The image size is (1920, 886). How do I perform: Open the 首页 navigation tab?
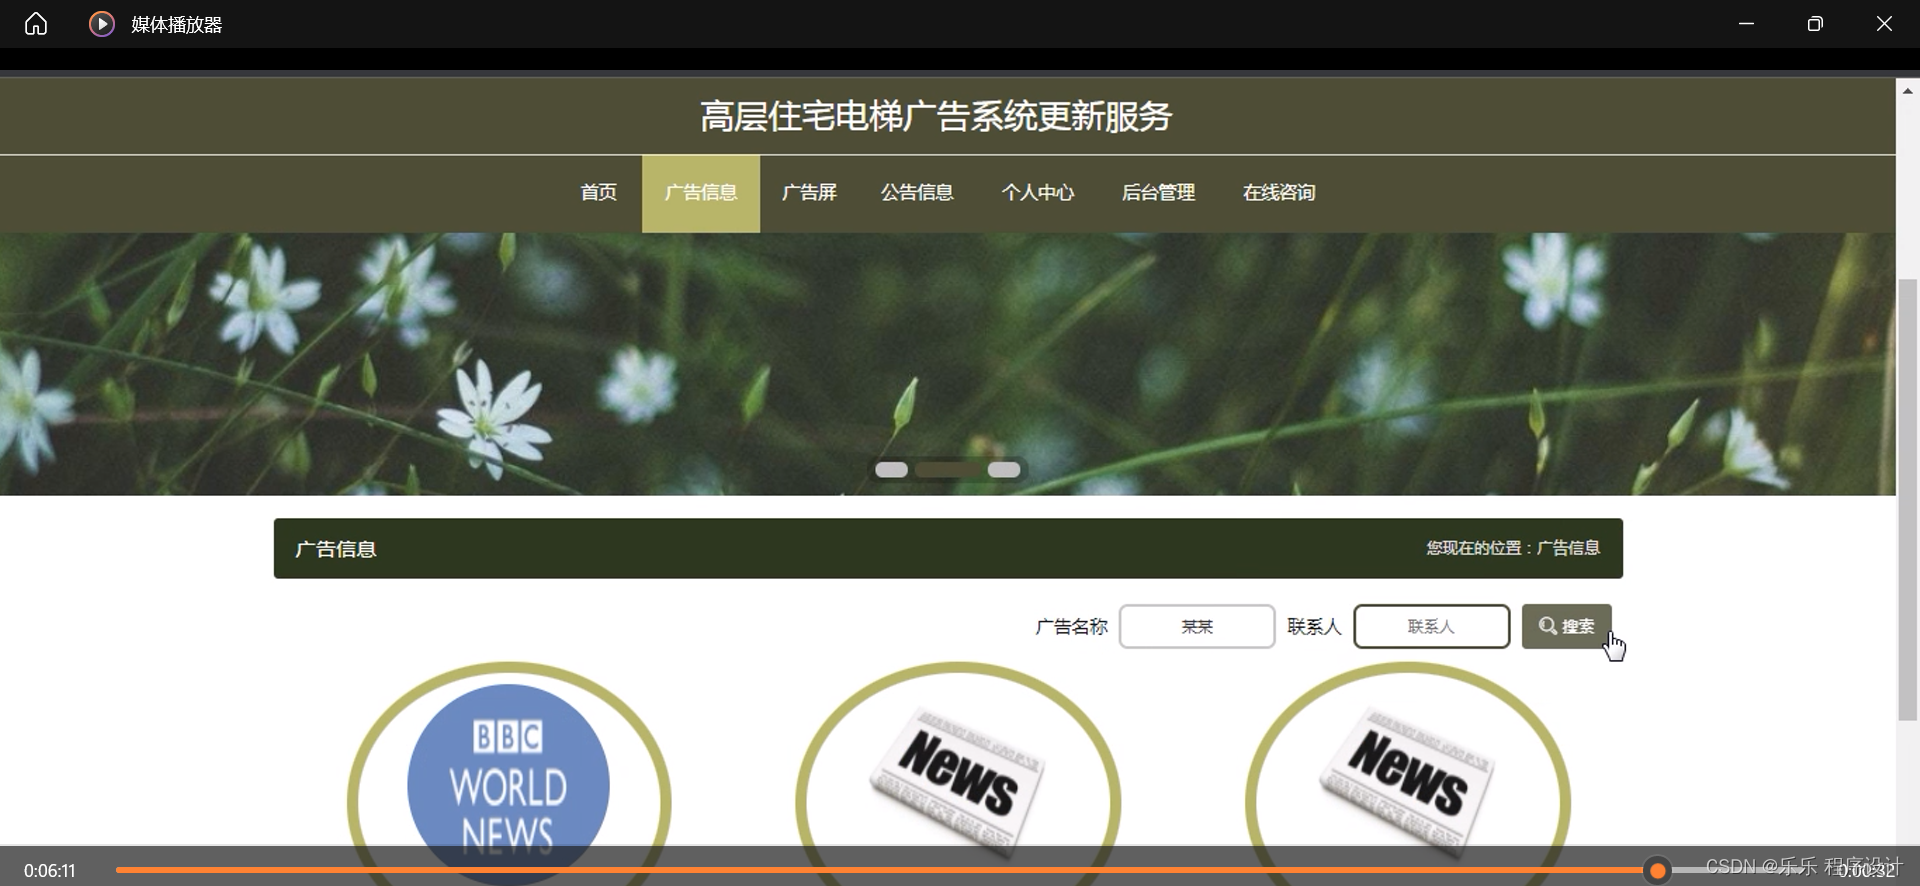(599, 192)
